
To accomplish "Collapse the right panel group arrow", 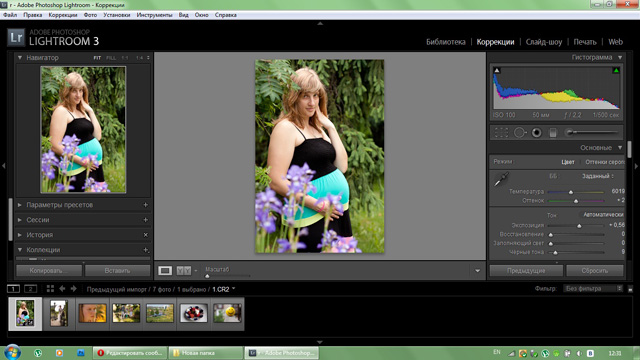I will coord(636,166).
